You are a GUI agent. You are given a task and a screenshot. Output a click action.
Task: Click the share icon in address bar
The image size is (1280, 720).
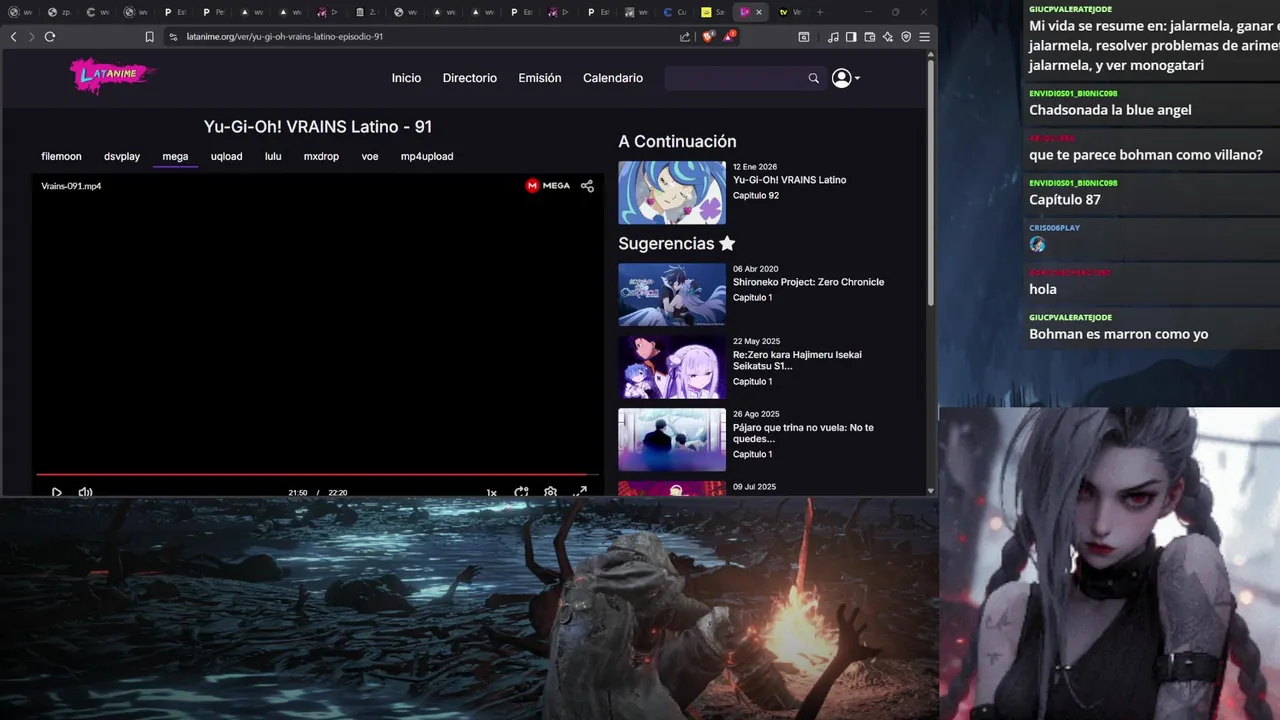[685, 37]
